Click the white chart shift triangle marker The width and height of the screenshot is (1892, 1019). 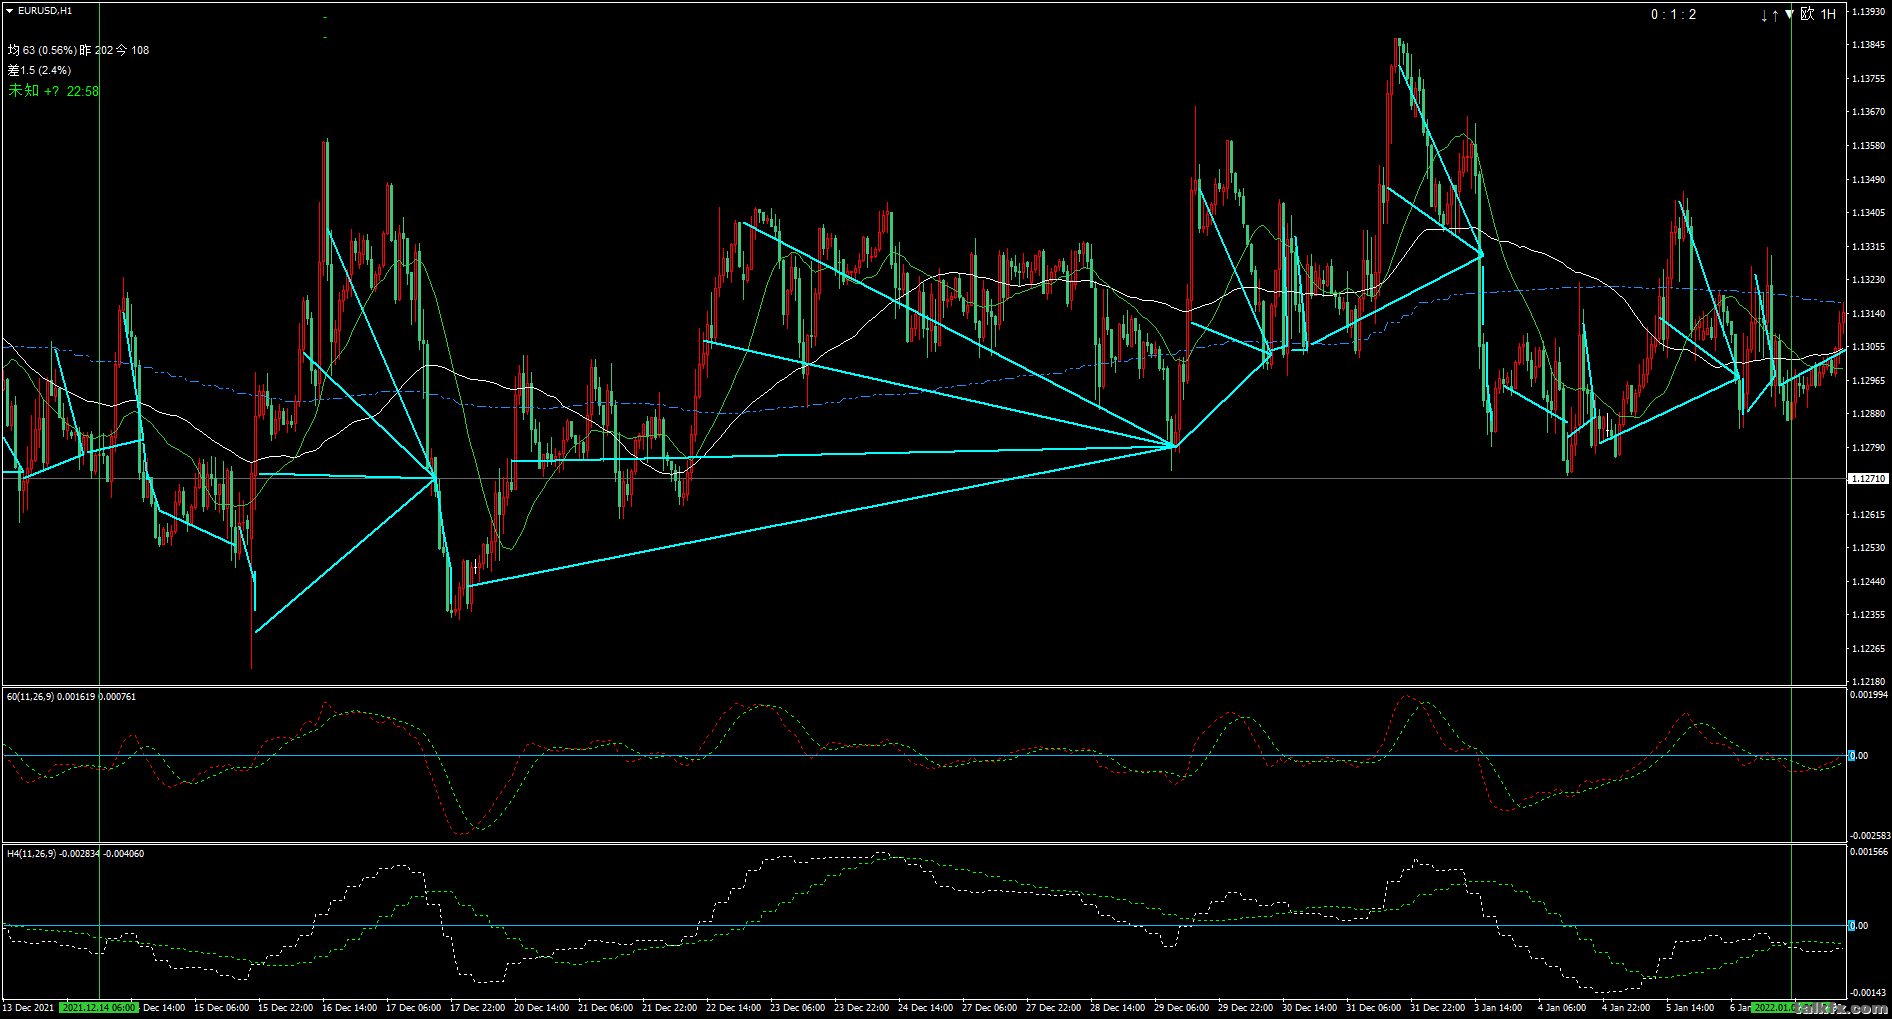pyautogui.click(x=1789, y=14)
